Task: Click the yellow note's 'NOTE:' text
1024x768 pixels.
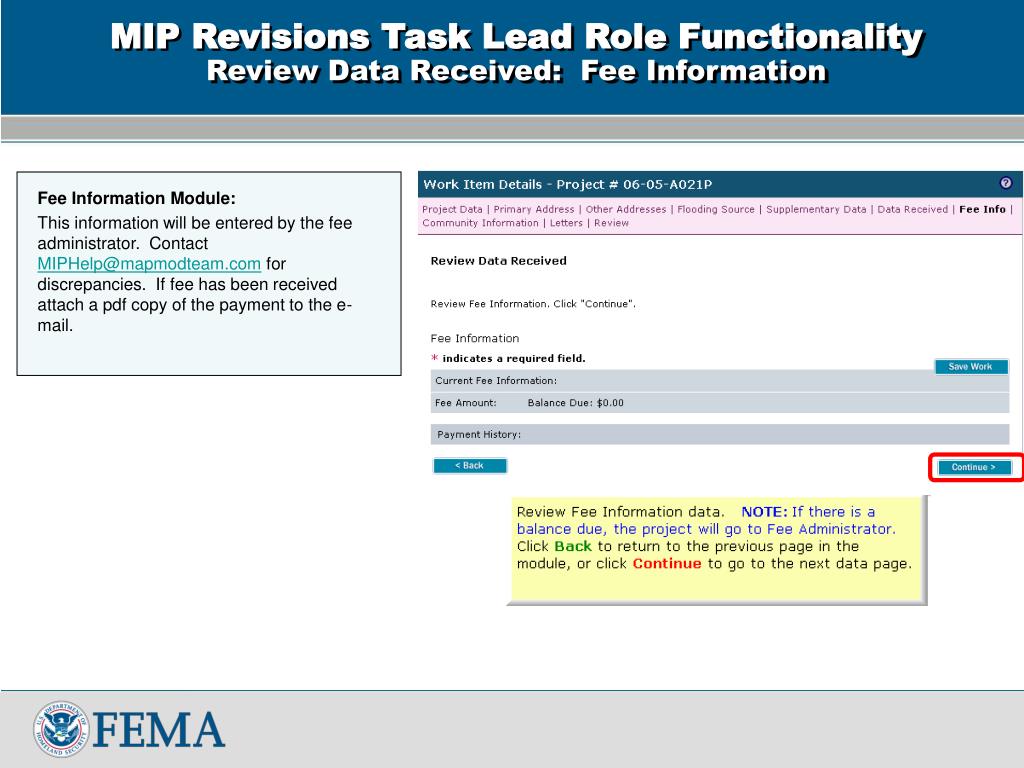Action: click(764, 512)
